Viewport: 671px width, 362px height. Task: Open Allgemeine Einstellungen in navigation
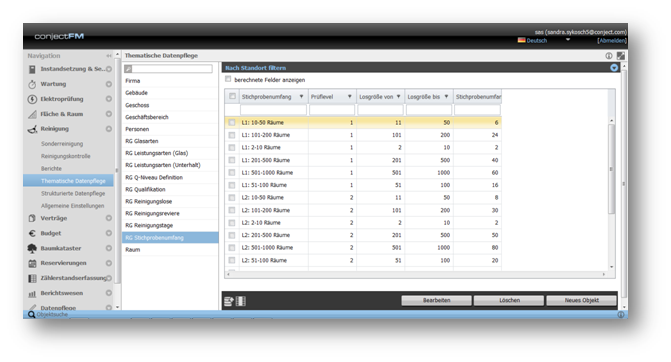[72, 206]
